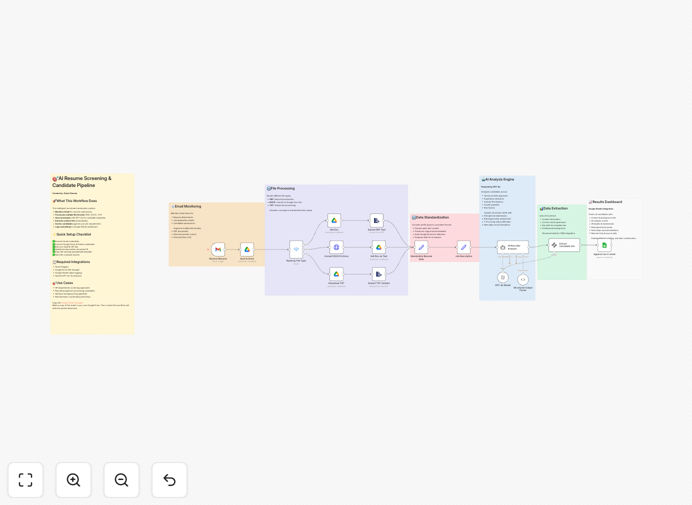This screenshot has width=692, height=505.
Task: Open the AI analysis agent node
Action: [x=513, y=247]
